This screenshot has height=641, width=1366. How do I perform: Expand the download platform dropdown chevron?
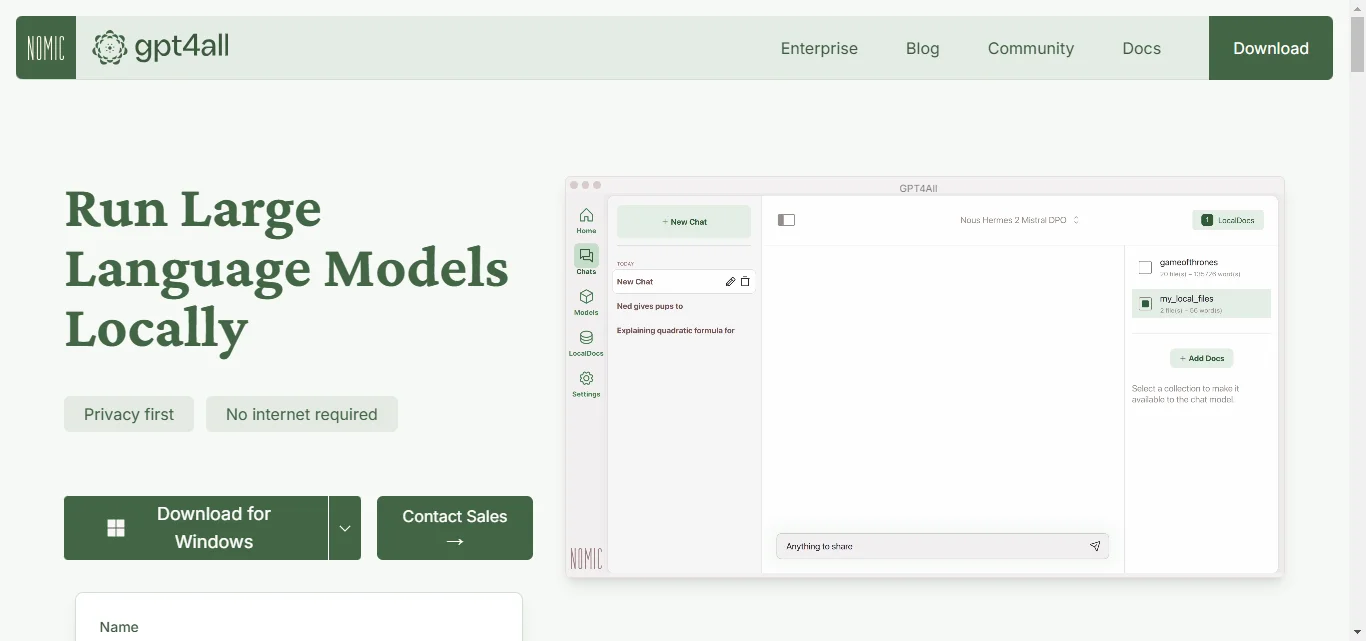[x=345, y=528]
